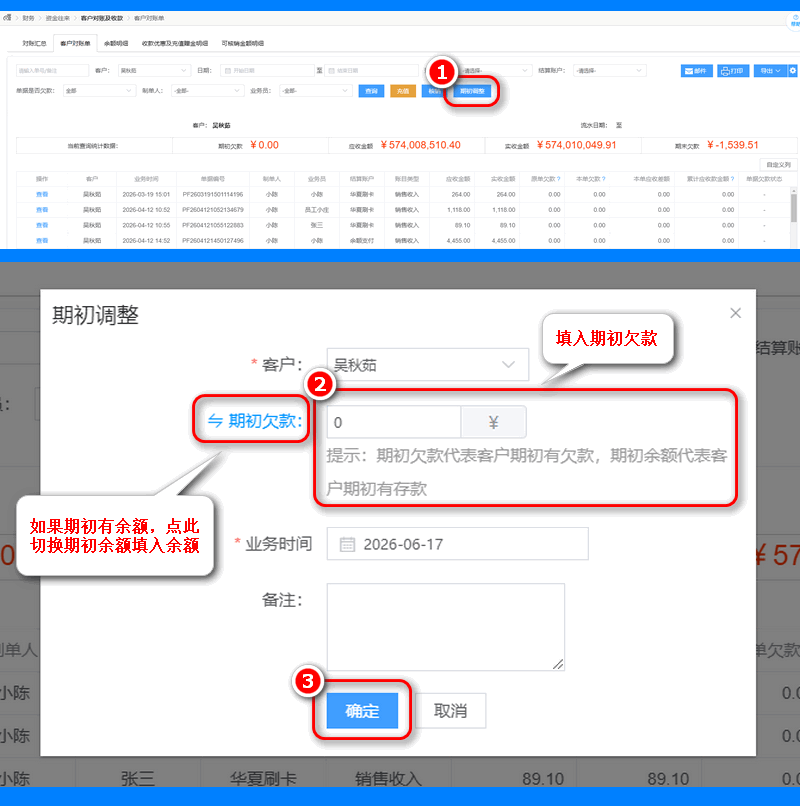This screenshot has height=806, width=800.
Task: Click the 单据编号 column header
Action: coord(213,179)
